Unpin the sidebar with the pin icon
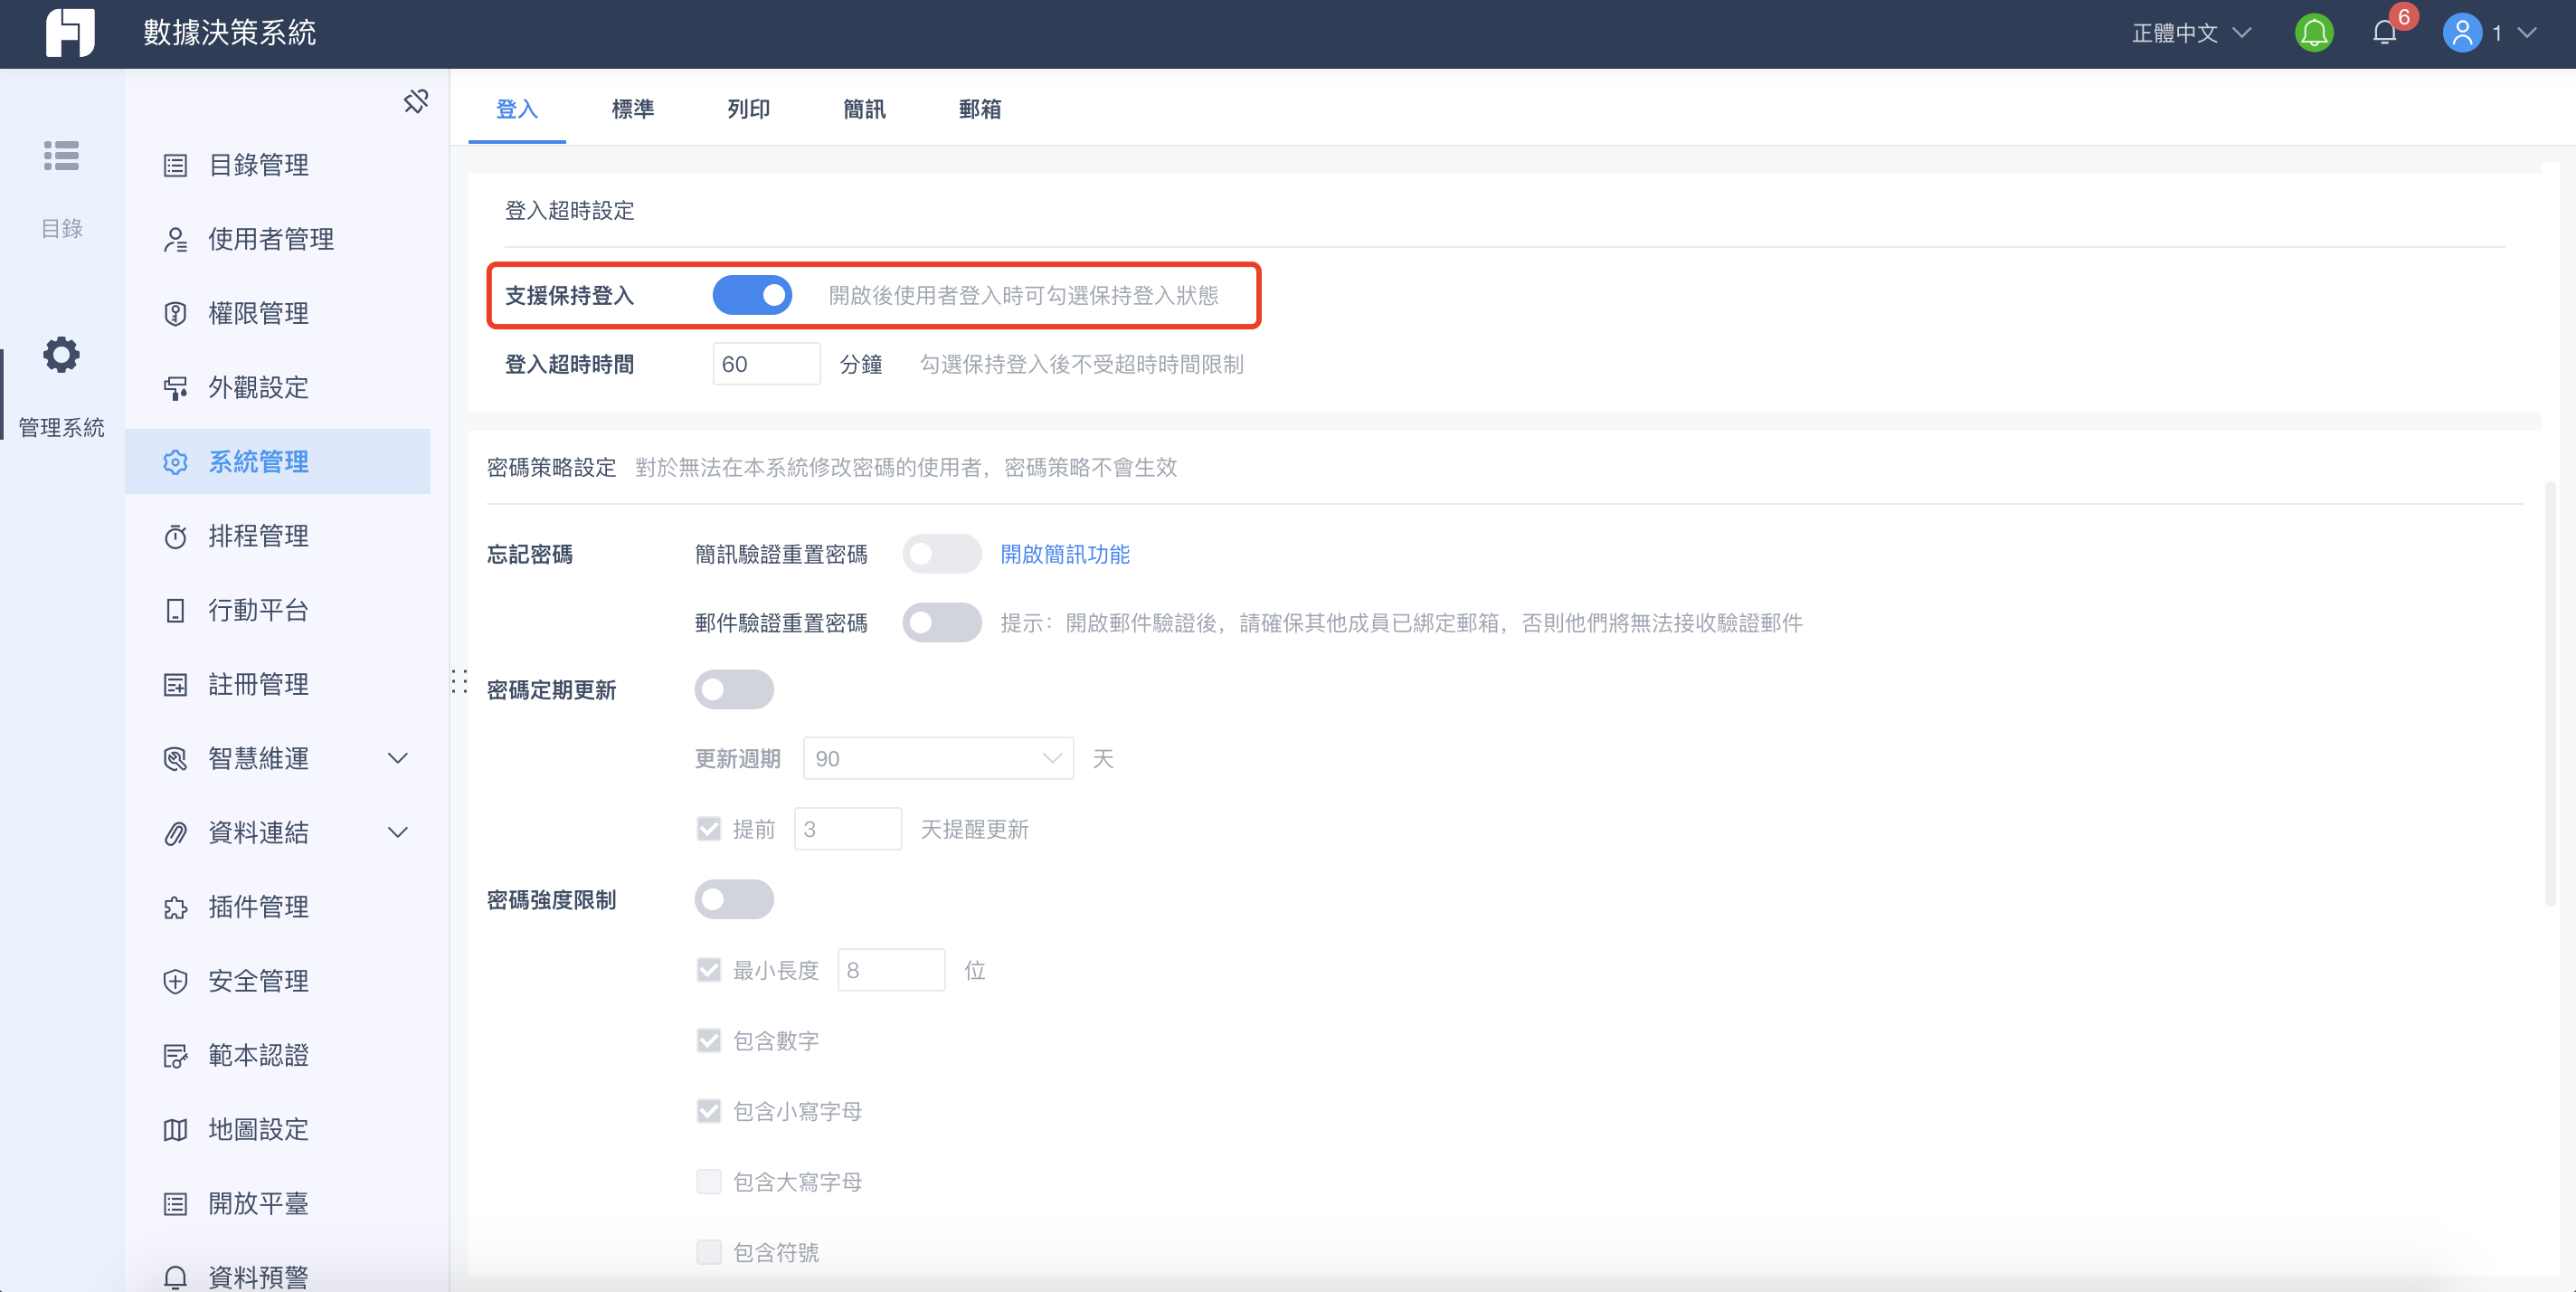The height and width of the screenshot is (1292, 2576). click(416, 101)
